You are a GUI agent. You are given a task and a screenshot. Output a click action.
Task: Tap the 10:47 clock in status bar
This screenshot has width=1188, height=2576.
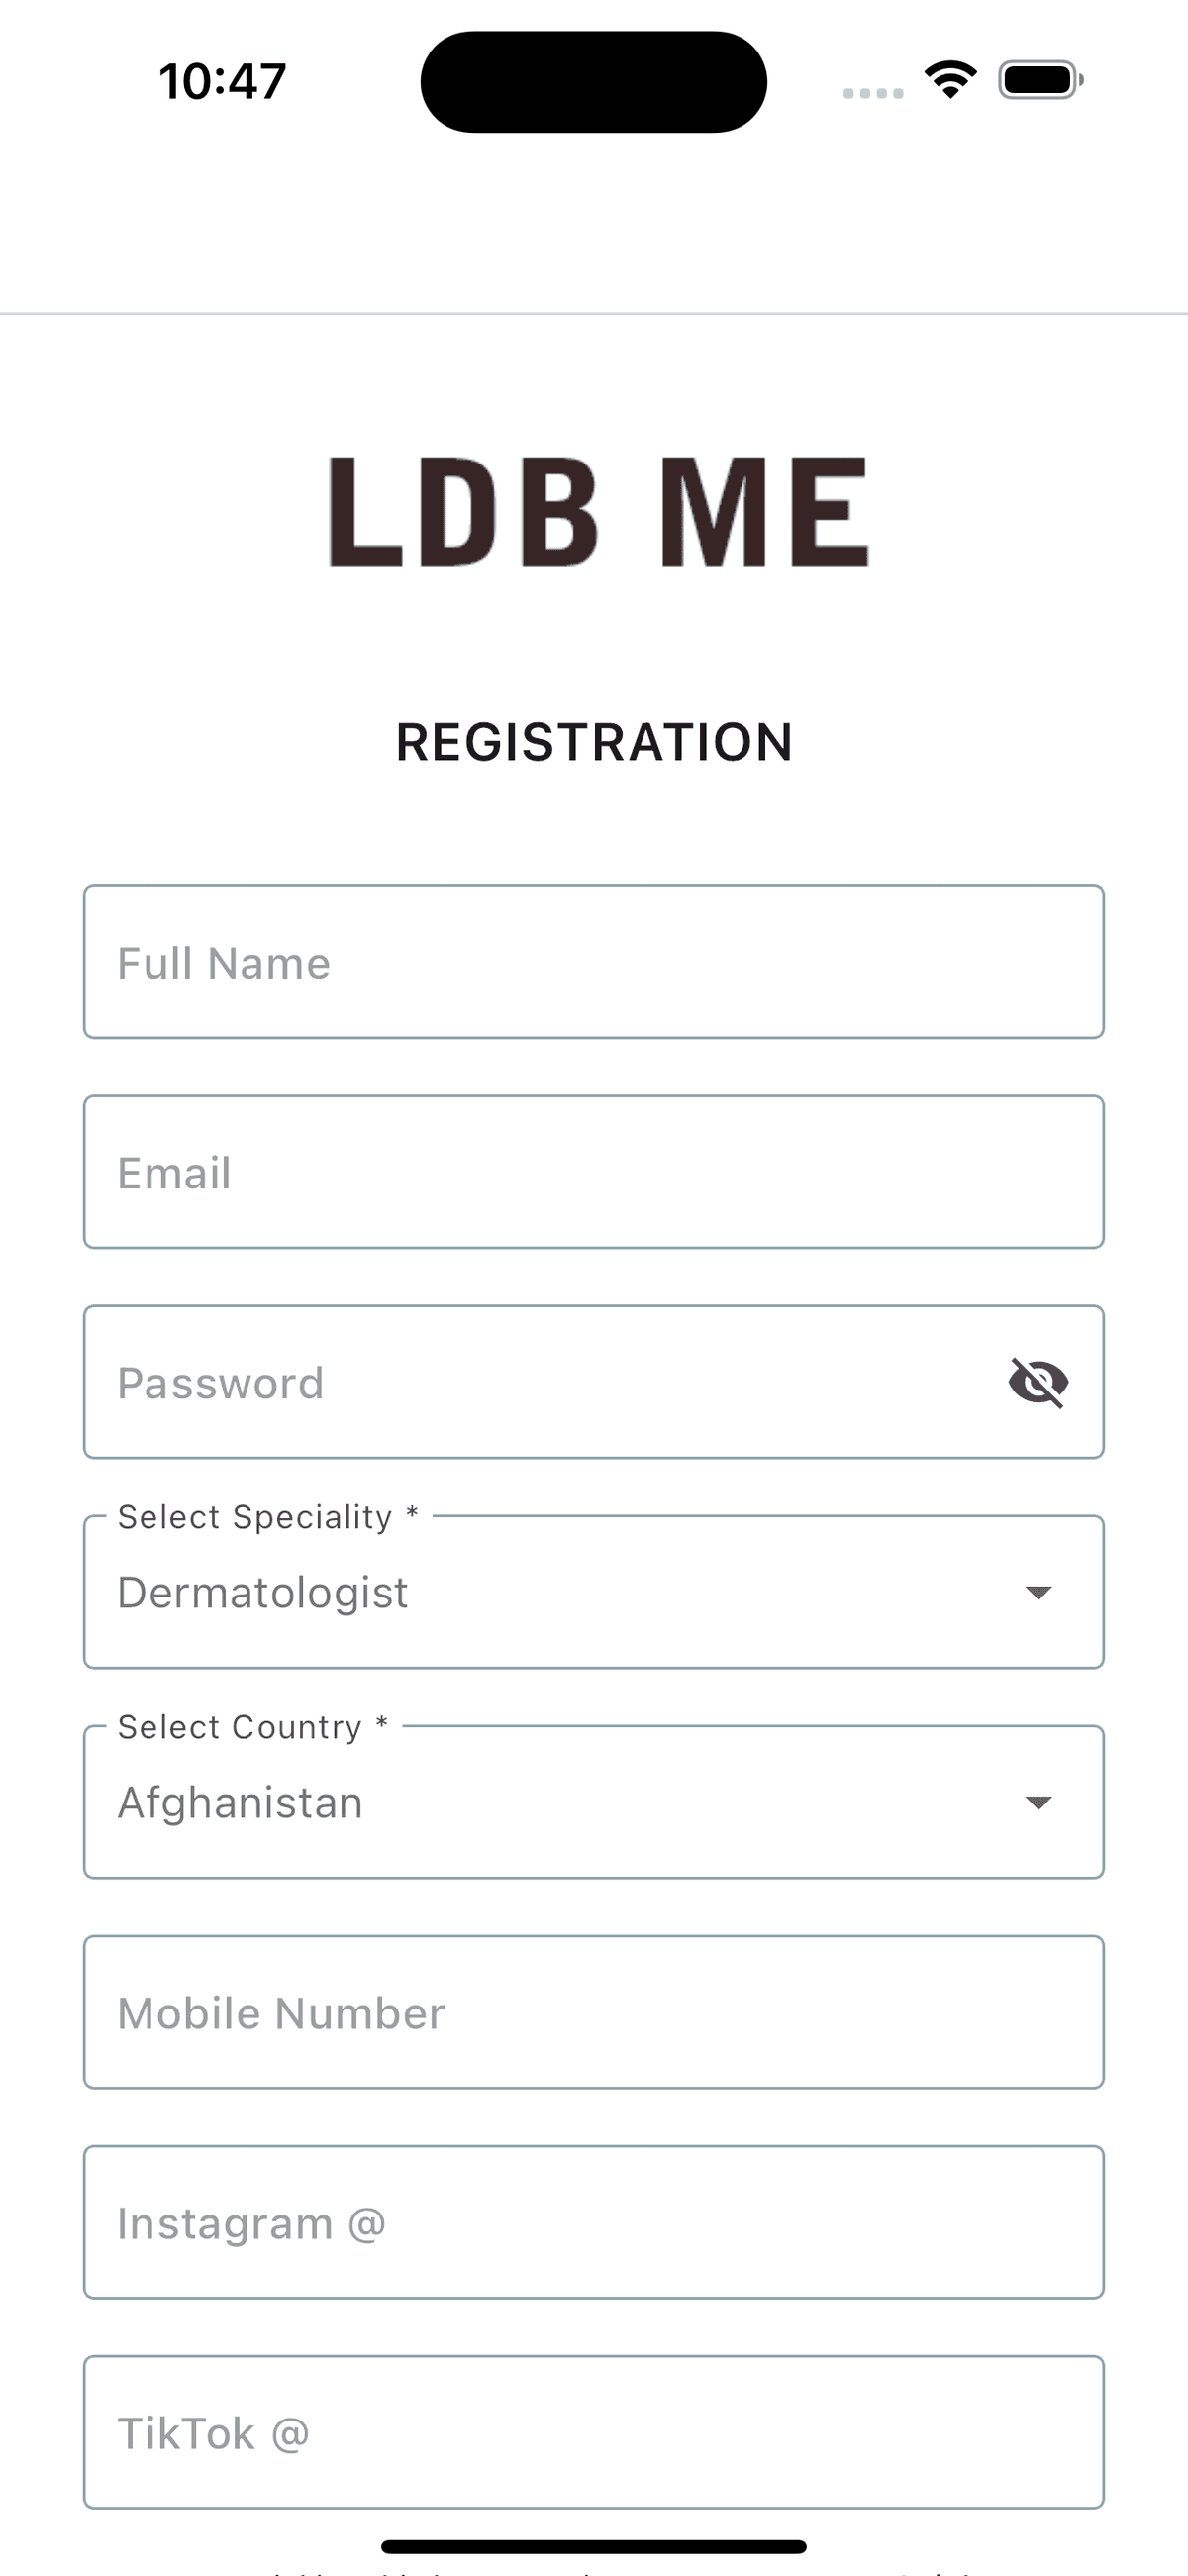point(222,81)
